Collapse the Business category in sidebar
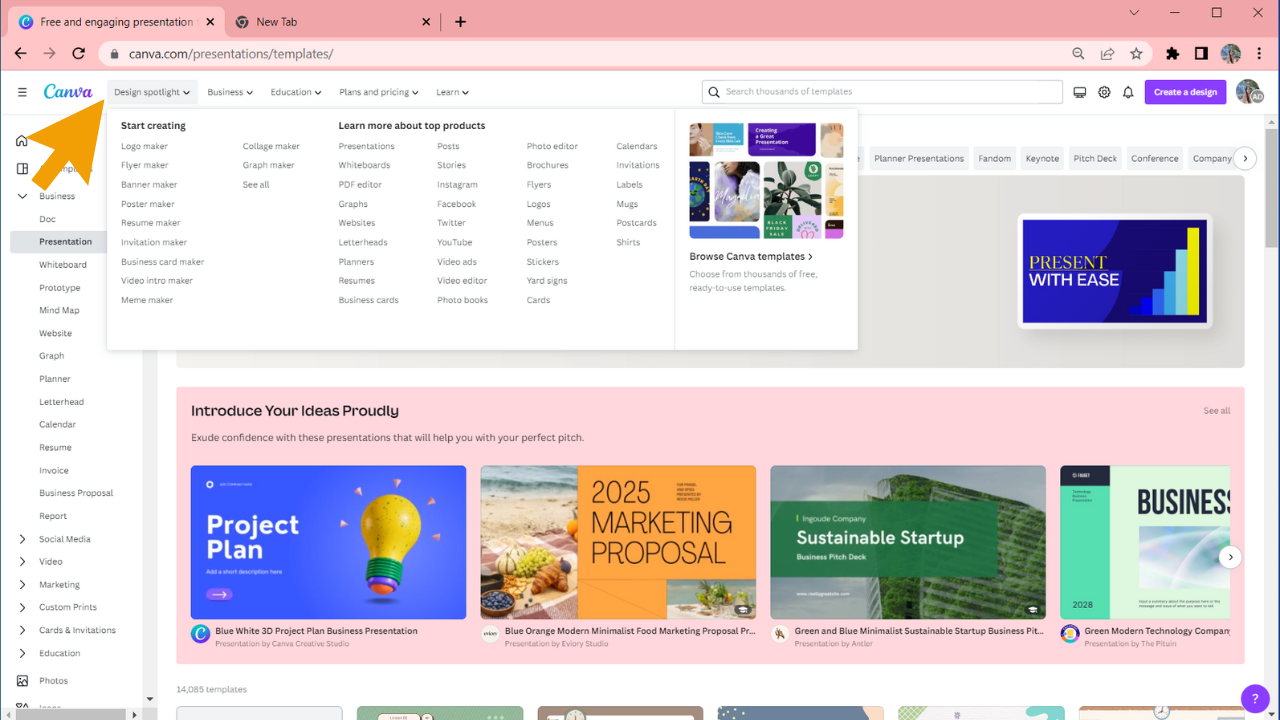 coord(22,196)
